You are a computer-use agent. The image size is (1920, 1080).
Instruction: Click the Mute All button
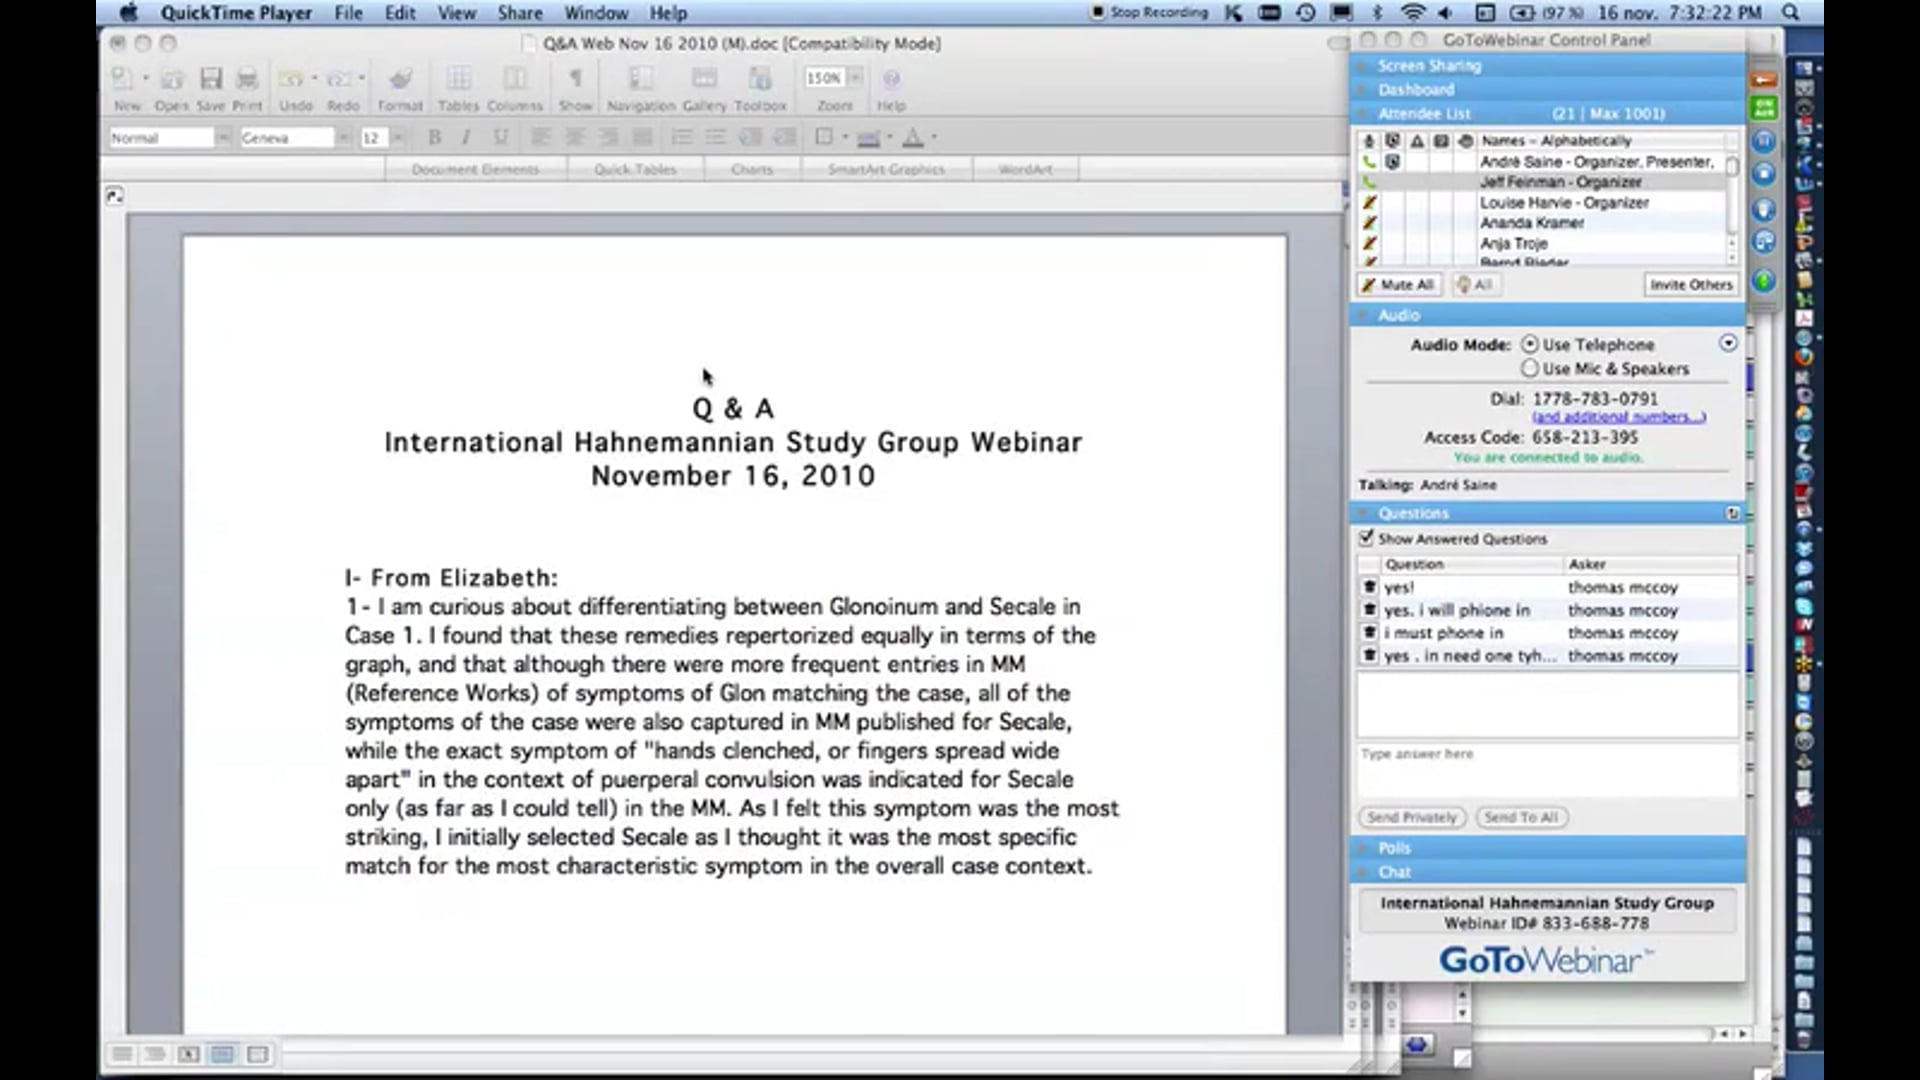(1397, 285)
